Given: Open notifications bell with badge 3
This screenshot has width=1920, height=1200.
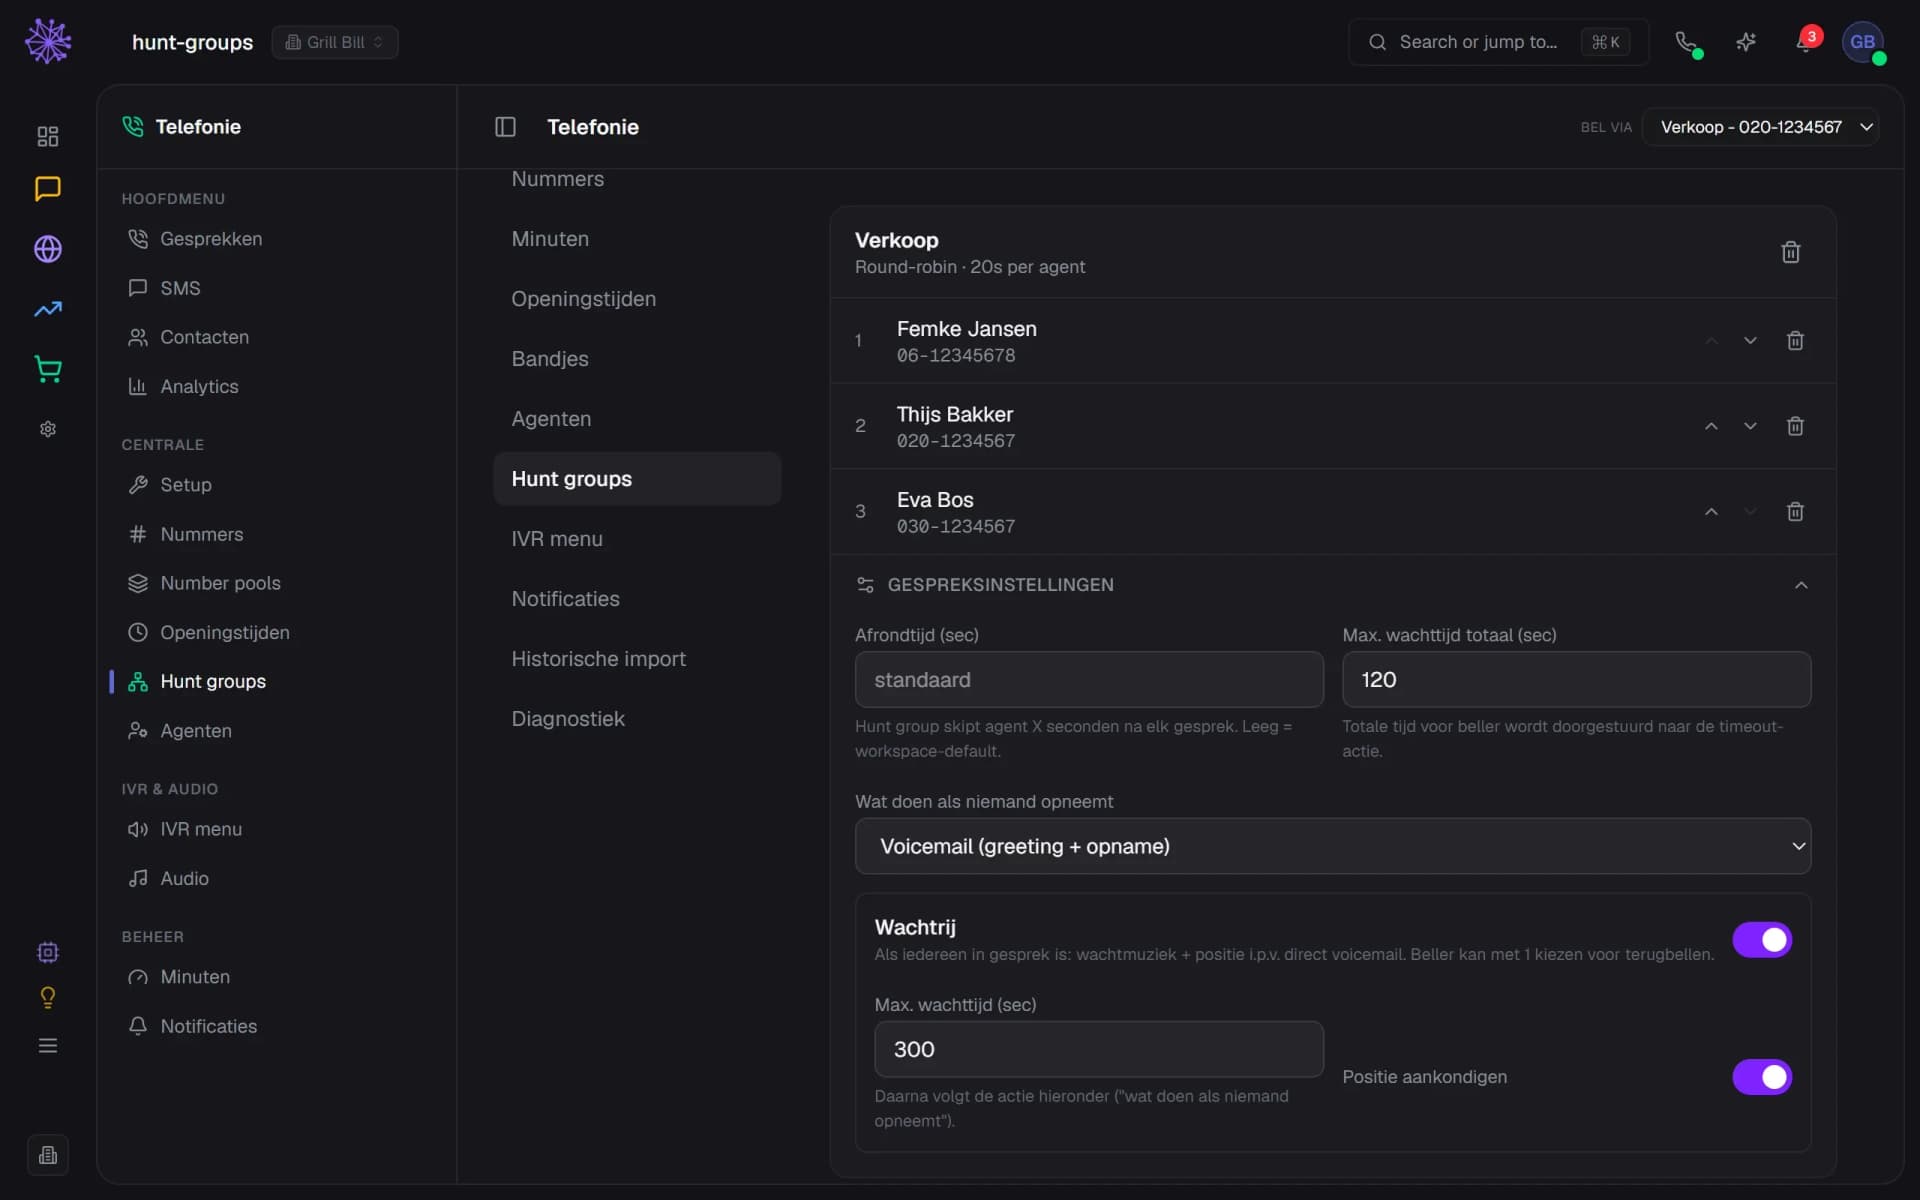Looking at the screenshot, I should tap(1805, 42).
